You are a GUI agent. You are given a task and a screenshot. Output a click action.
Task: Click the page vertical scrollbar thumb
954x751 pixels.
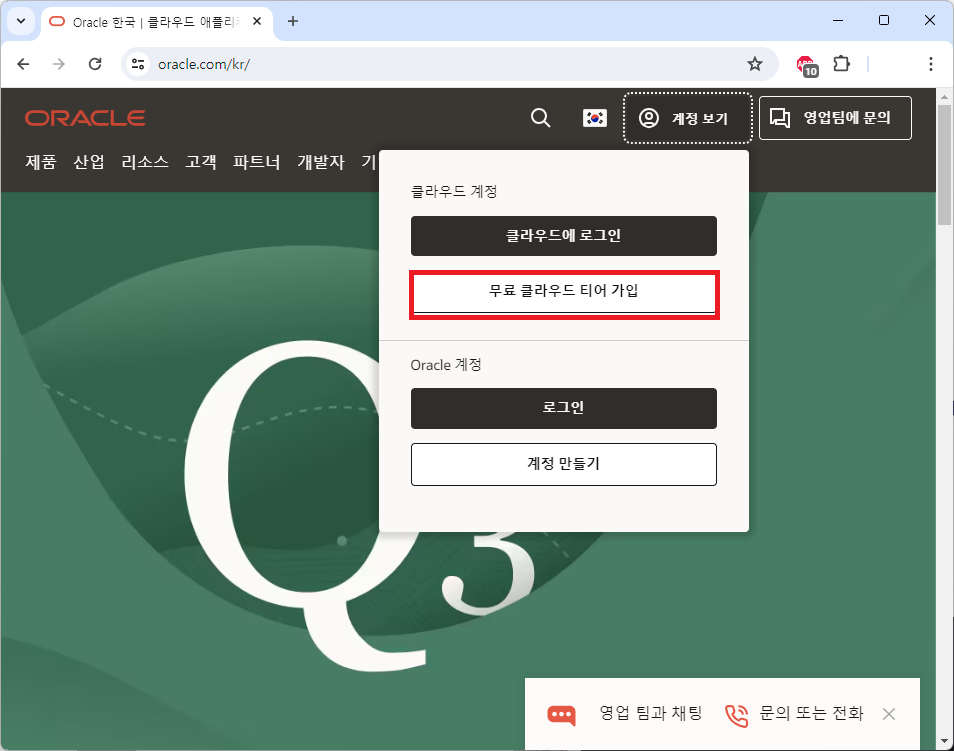tap(944, 165)
